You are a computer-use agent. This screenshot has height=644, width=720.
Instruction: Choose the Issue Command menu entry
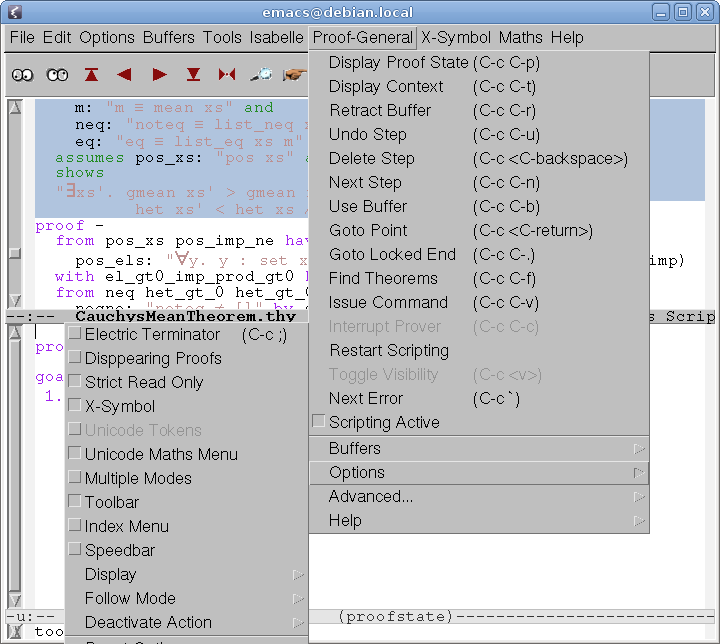click(x=388, y=302)
